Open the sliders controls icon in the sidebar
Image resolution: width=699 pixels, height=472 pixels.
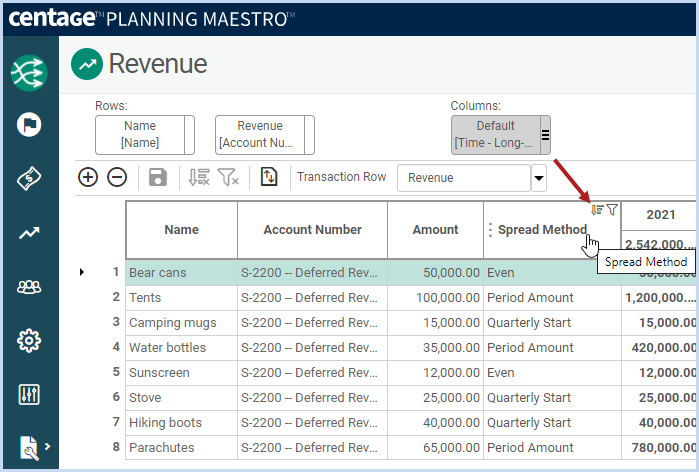(x=29, y=394)
